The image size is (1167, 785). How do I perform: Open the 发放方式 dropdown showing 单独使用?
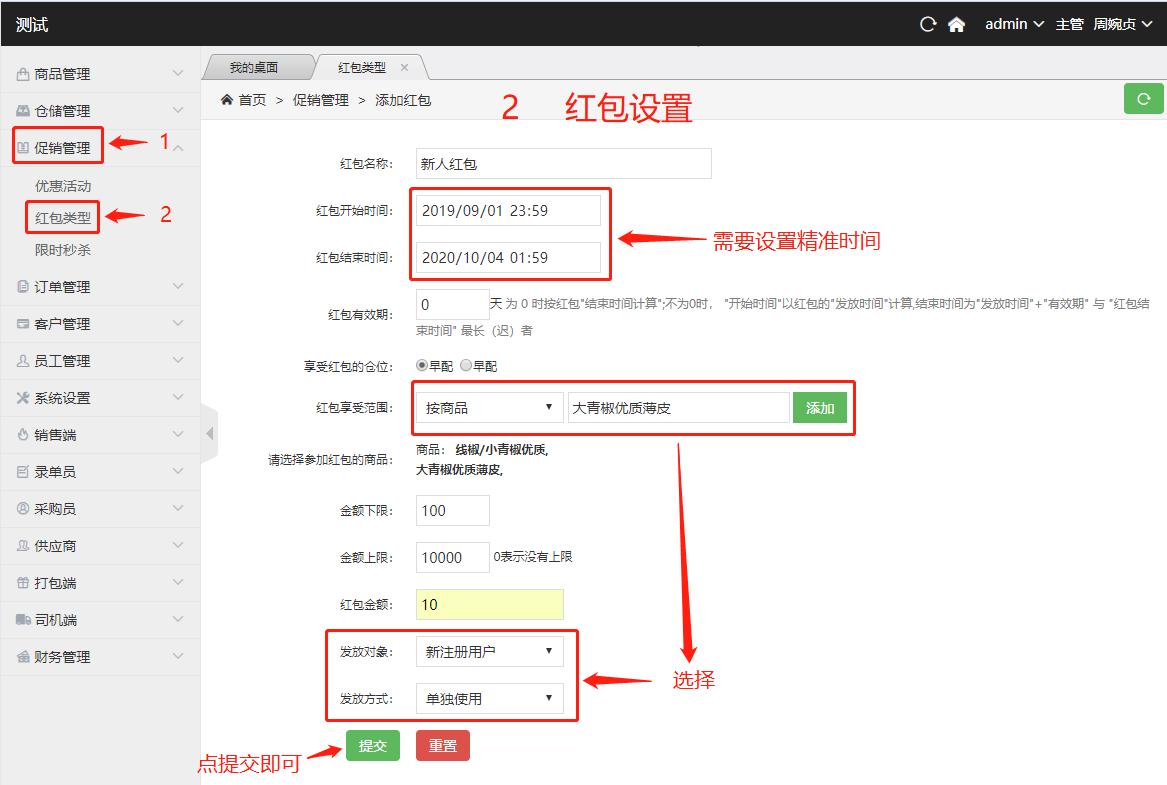pyautogui.click(x=489, y=699)
